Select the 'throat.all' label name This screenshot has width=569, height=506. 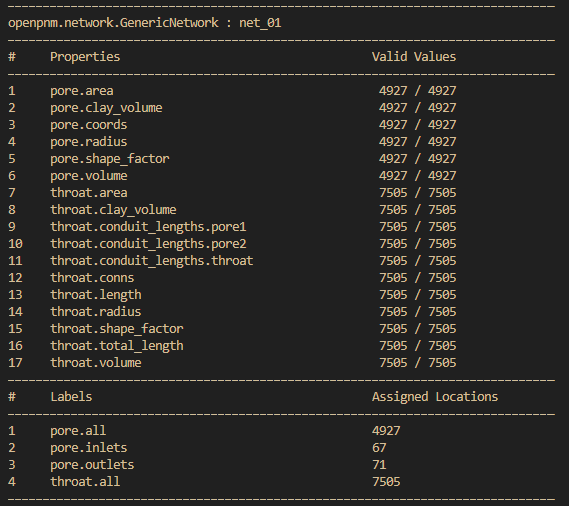(85, 482)
